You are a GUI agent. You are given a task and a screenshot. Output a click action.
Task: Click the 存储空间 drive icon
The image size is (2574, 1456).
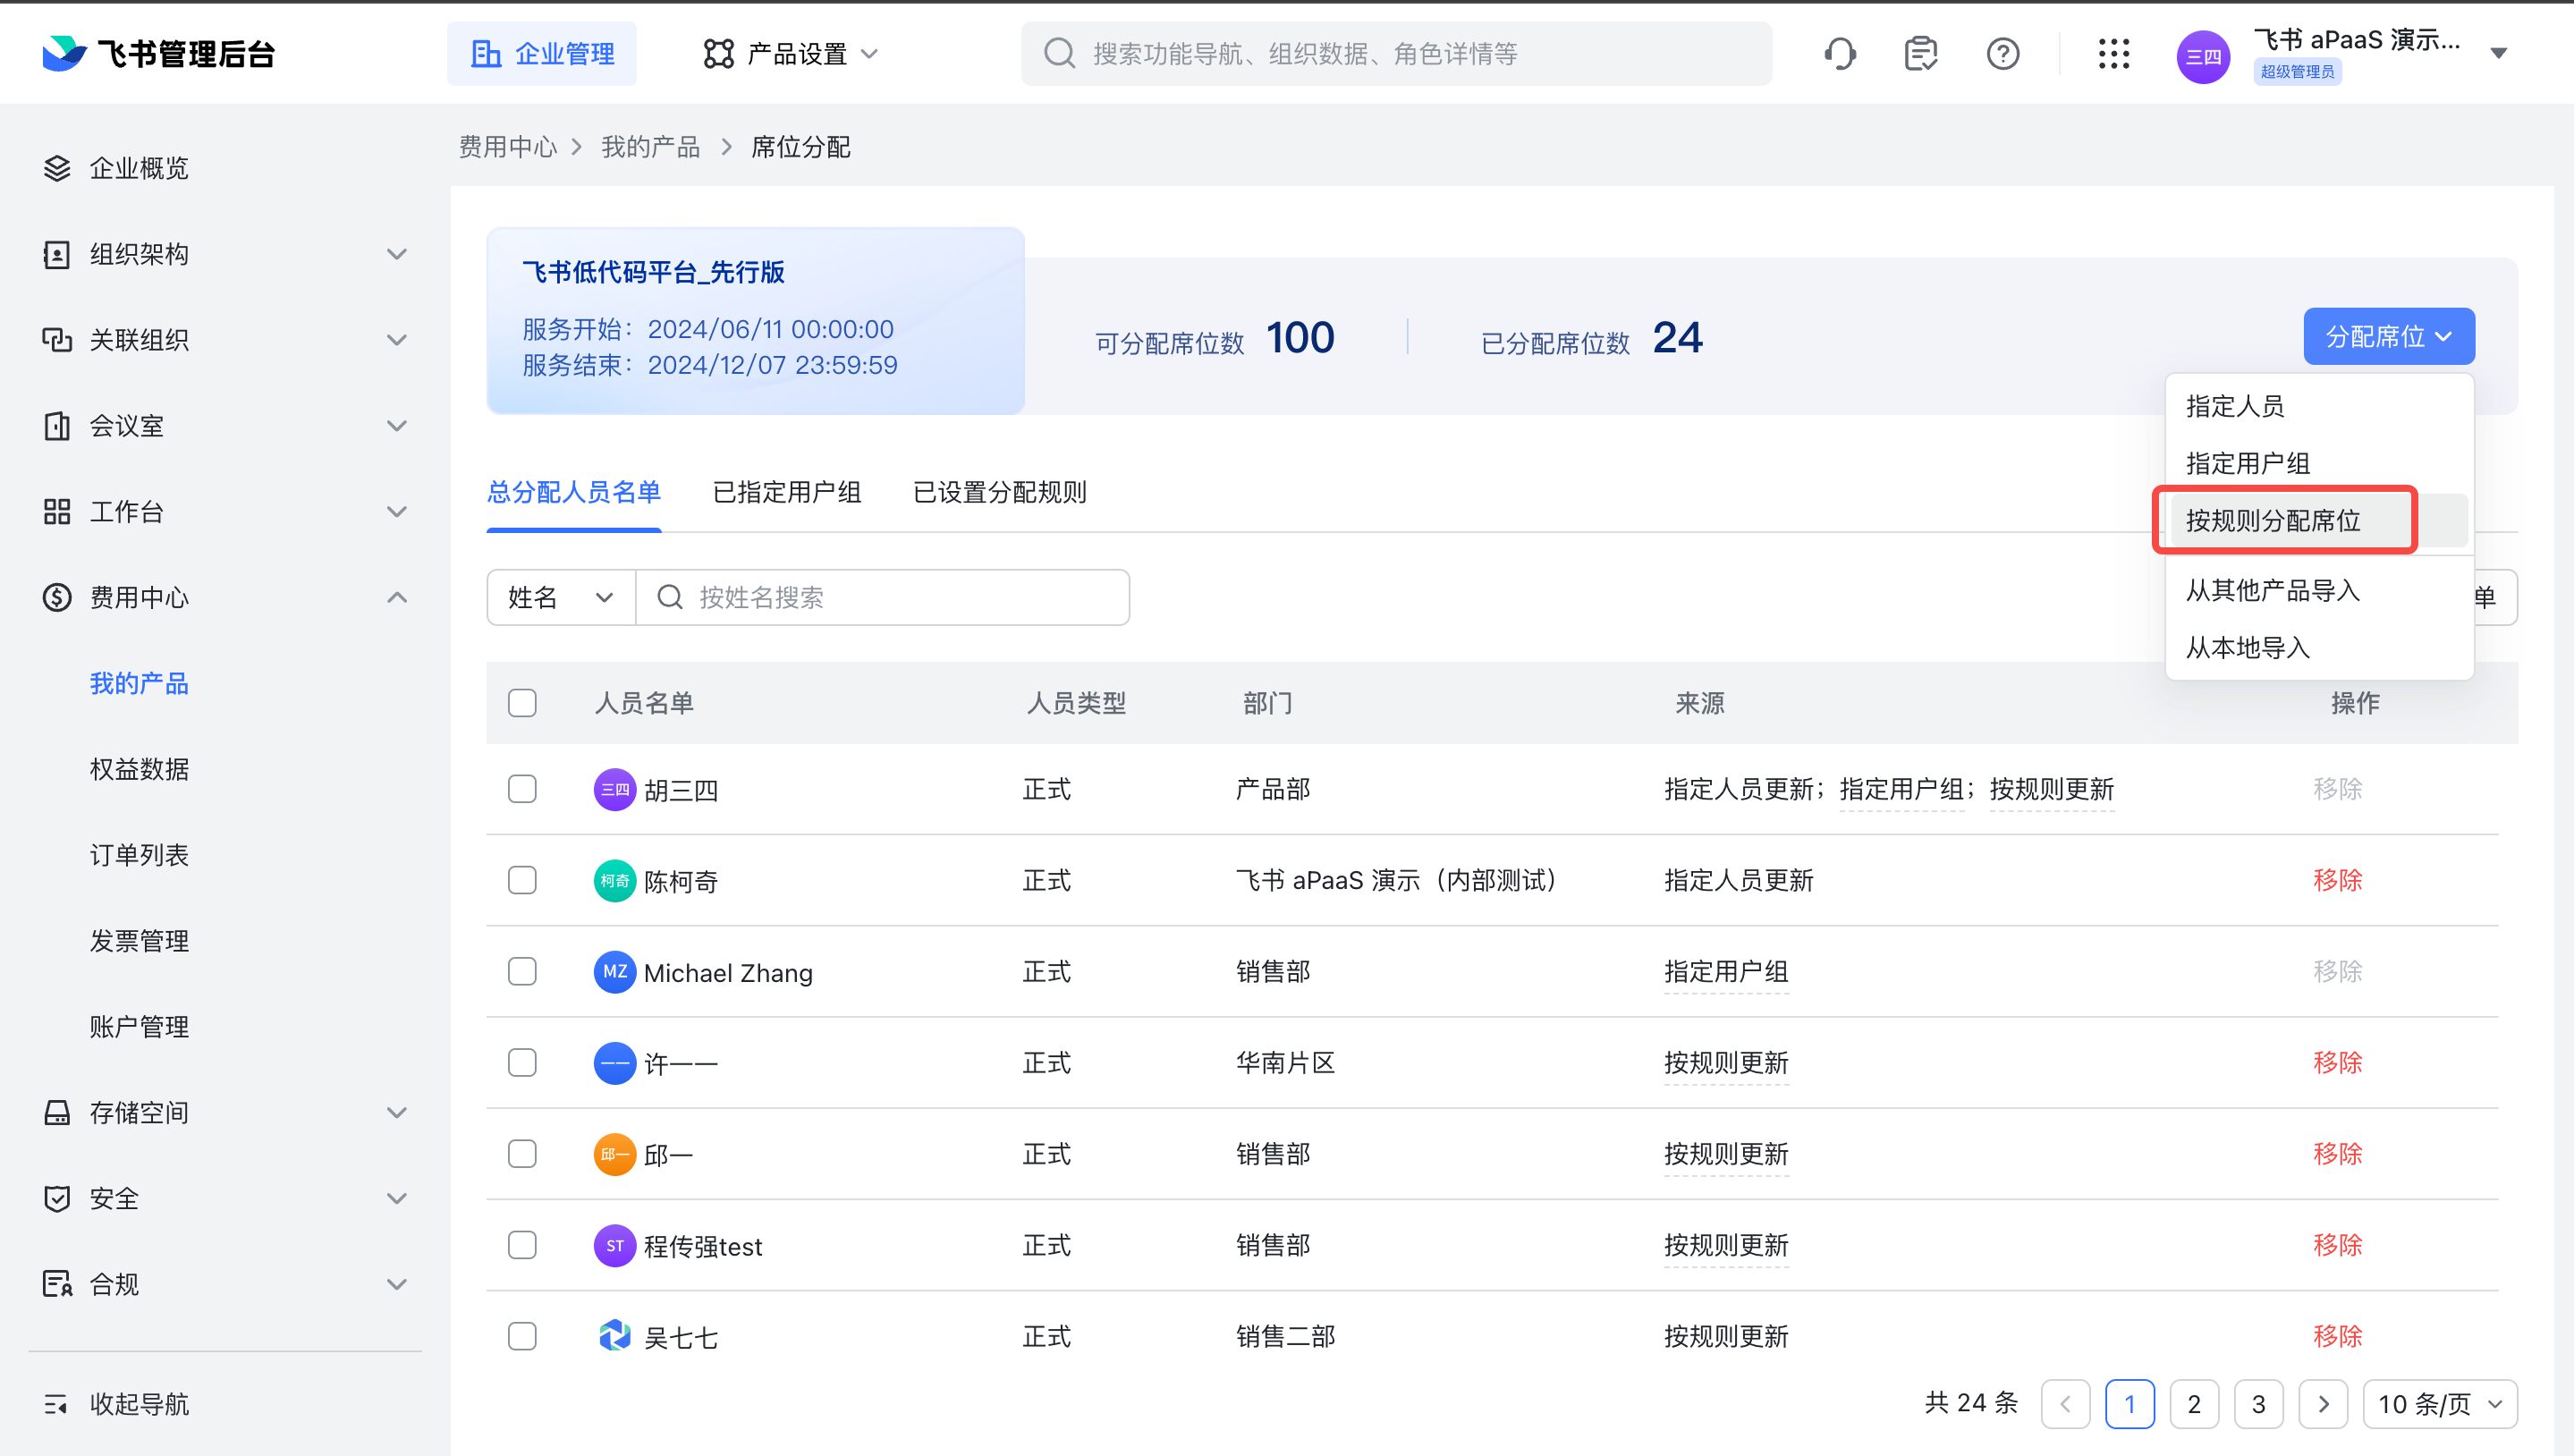click(57, 1112)
